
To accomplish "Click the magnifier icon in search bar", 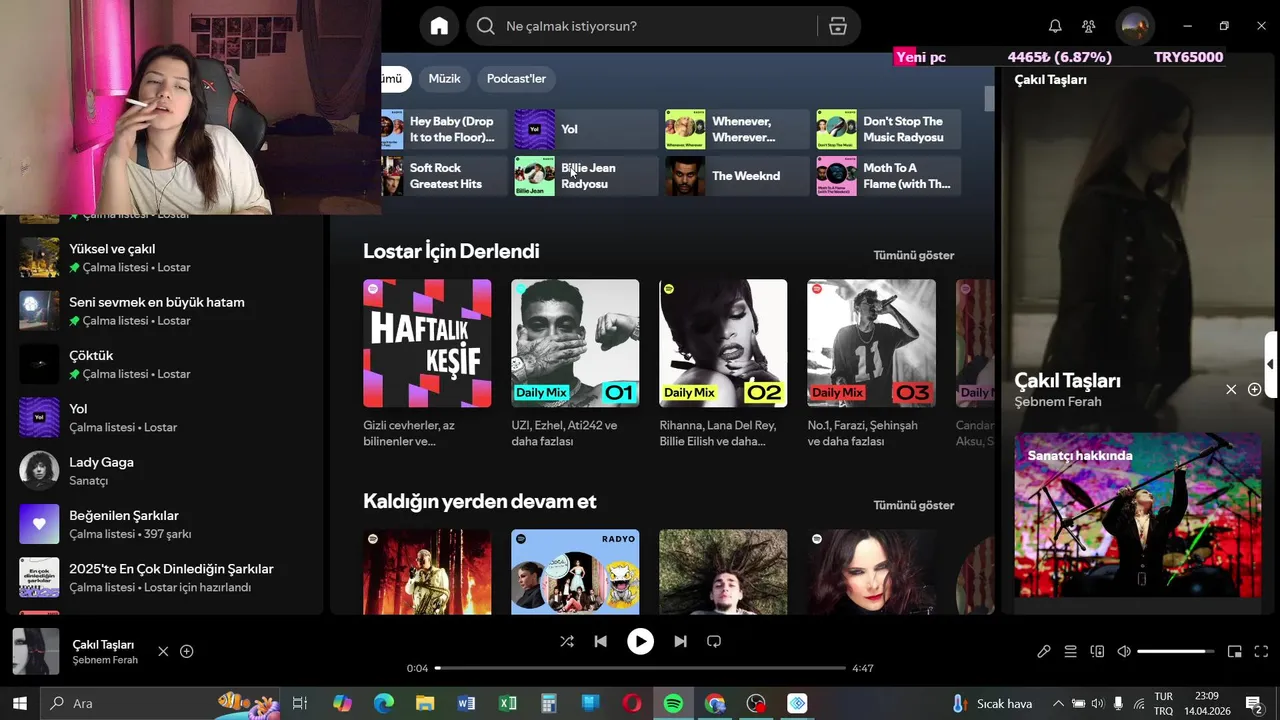I will click(486, 26).
